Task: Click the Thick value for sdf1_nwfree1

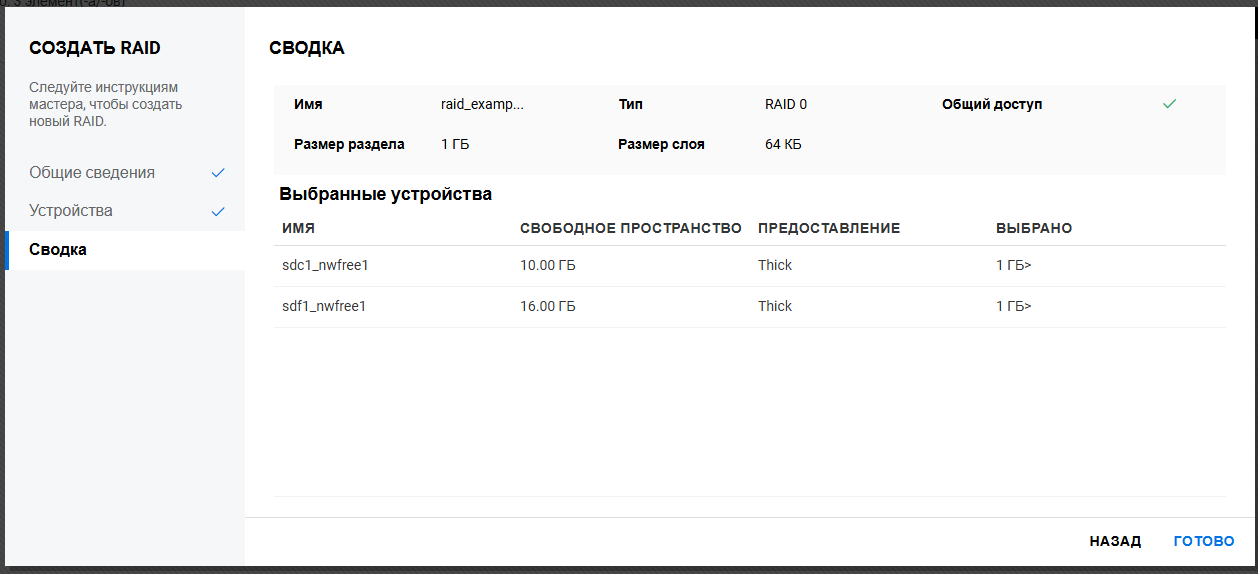Action: (775, 307)
